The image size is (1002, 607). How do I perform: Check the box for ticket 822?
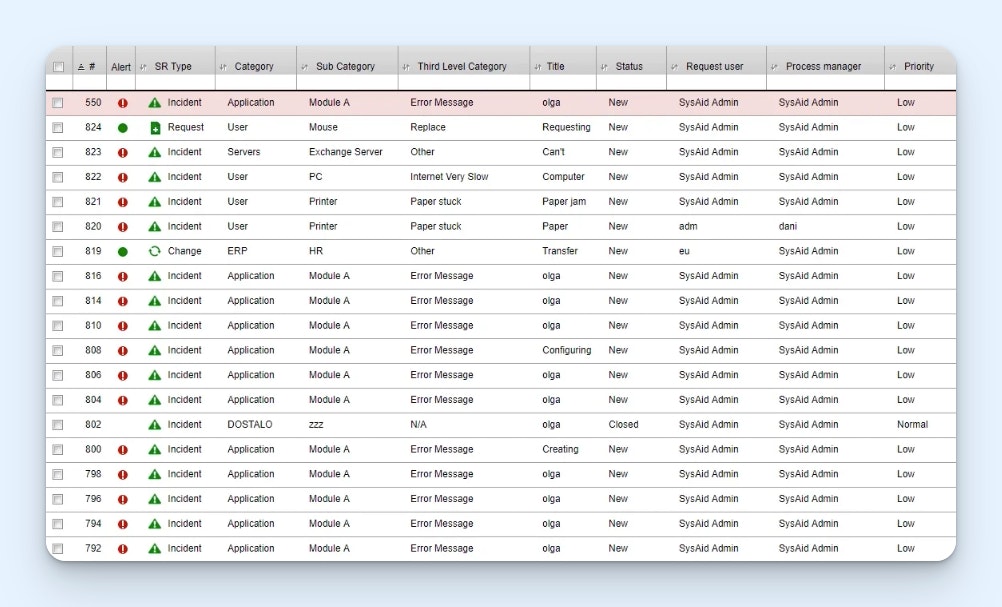tap(58, 177)
